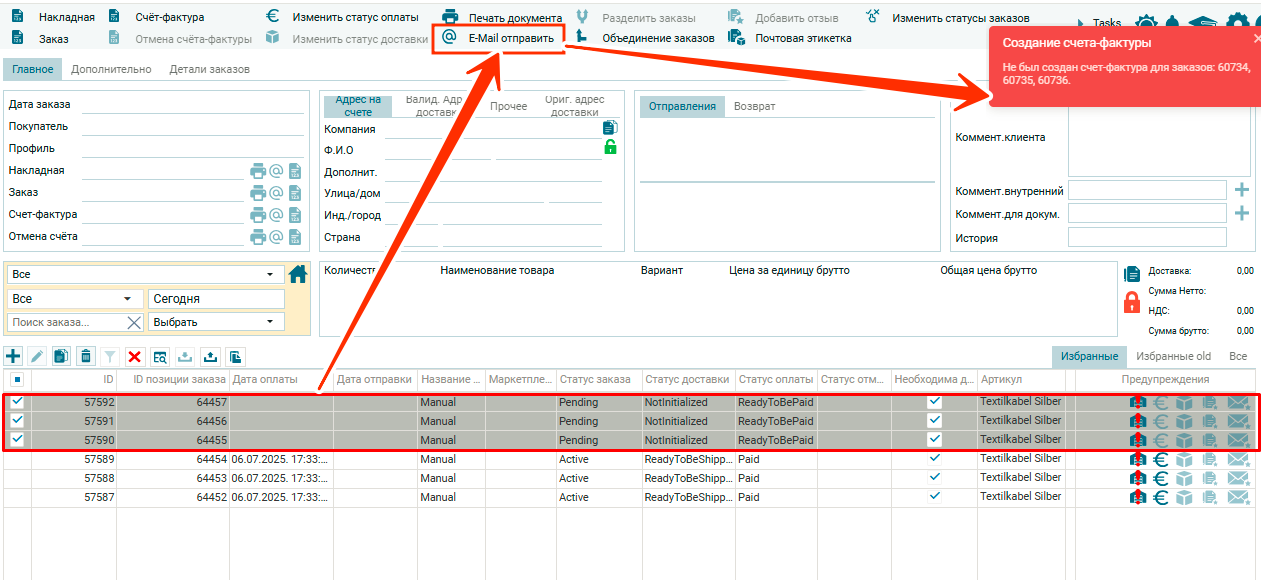Image resolution: width=1261 pixels, height=580 pixels.
Task: Click the red X delete icon
Action: [134, 356]
